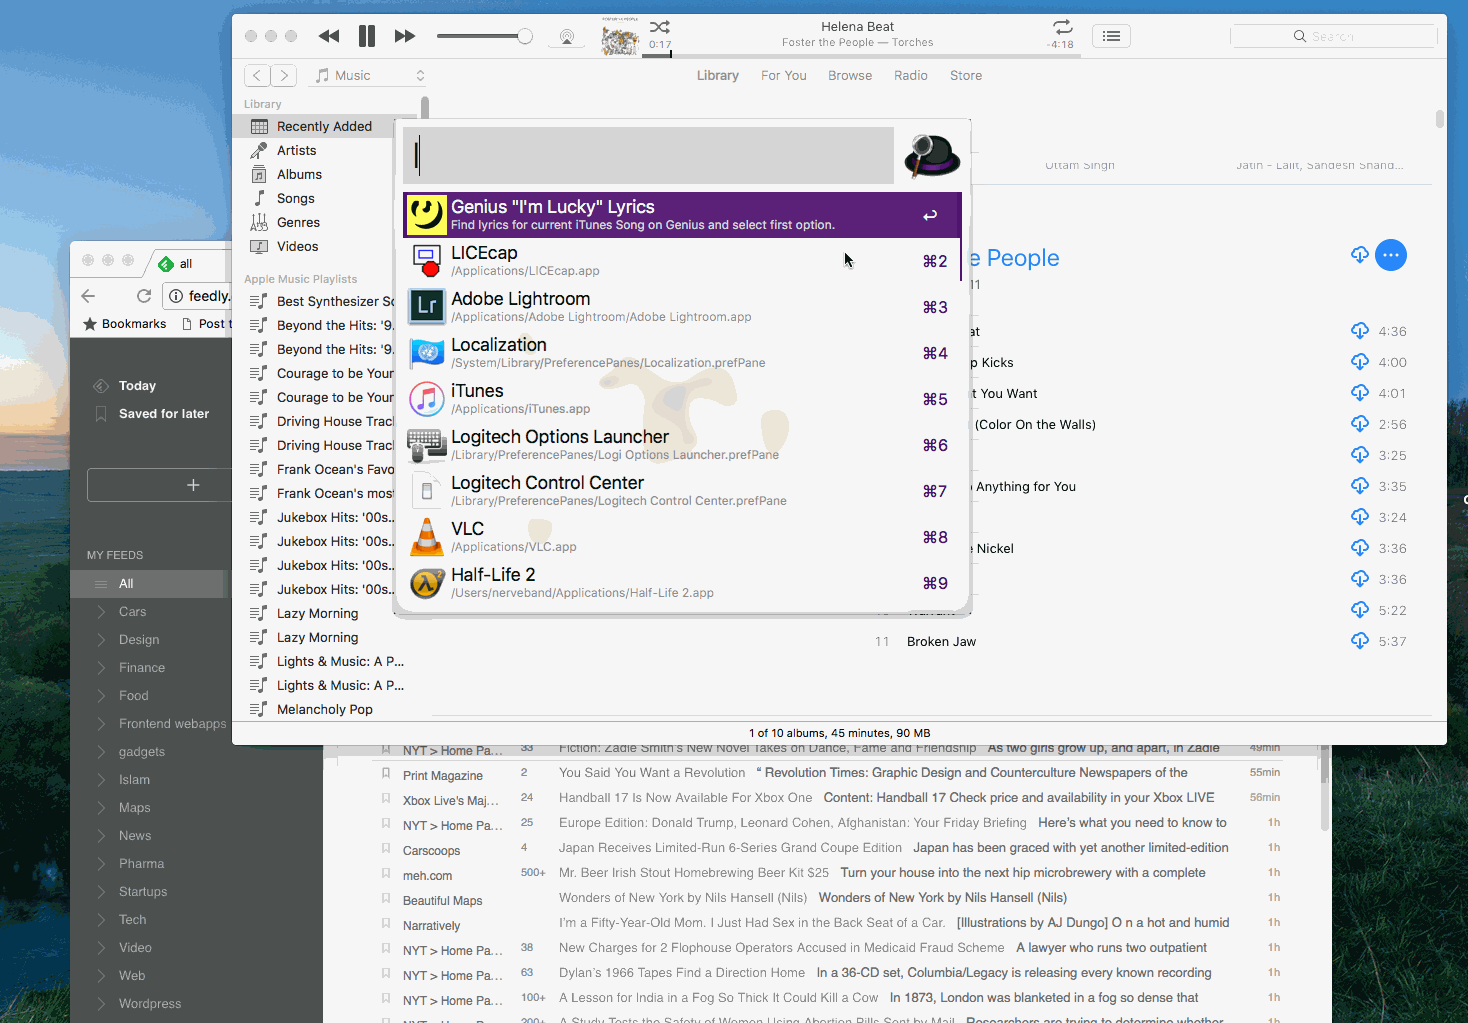Download the Broken Jaw track from iCloud
This screenshot has height=1023, width=1468.
pyautogui.click(x=1360, y=641)
